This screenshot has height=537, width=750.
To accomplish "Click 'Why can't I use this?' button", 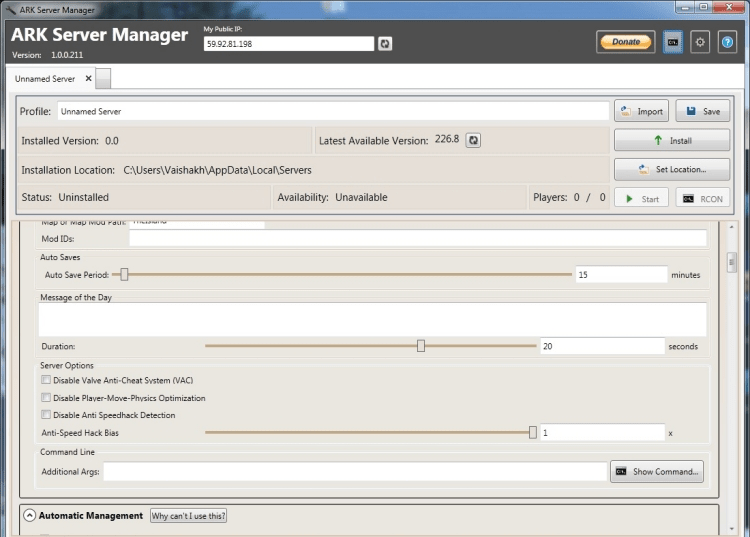I will pyautogui.click(x=188, y=515).
